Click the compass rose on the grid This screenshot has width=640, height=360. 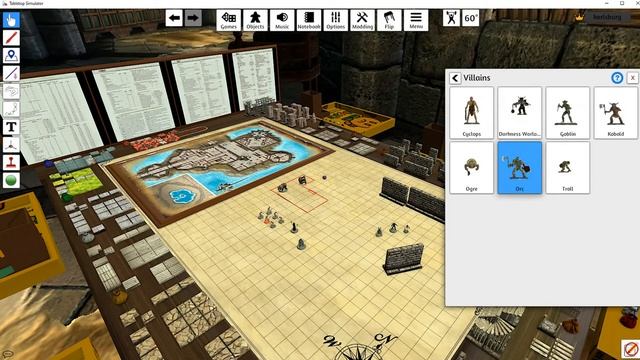coord(359,347)
